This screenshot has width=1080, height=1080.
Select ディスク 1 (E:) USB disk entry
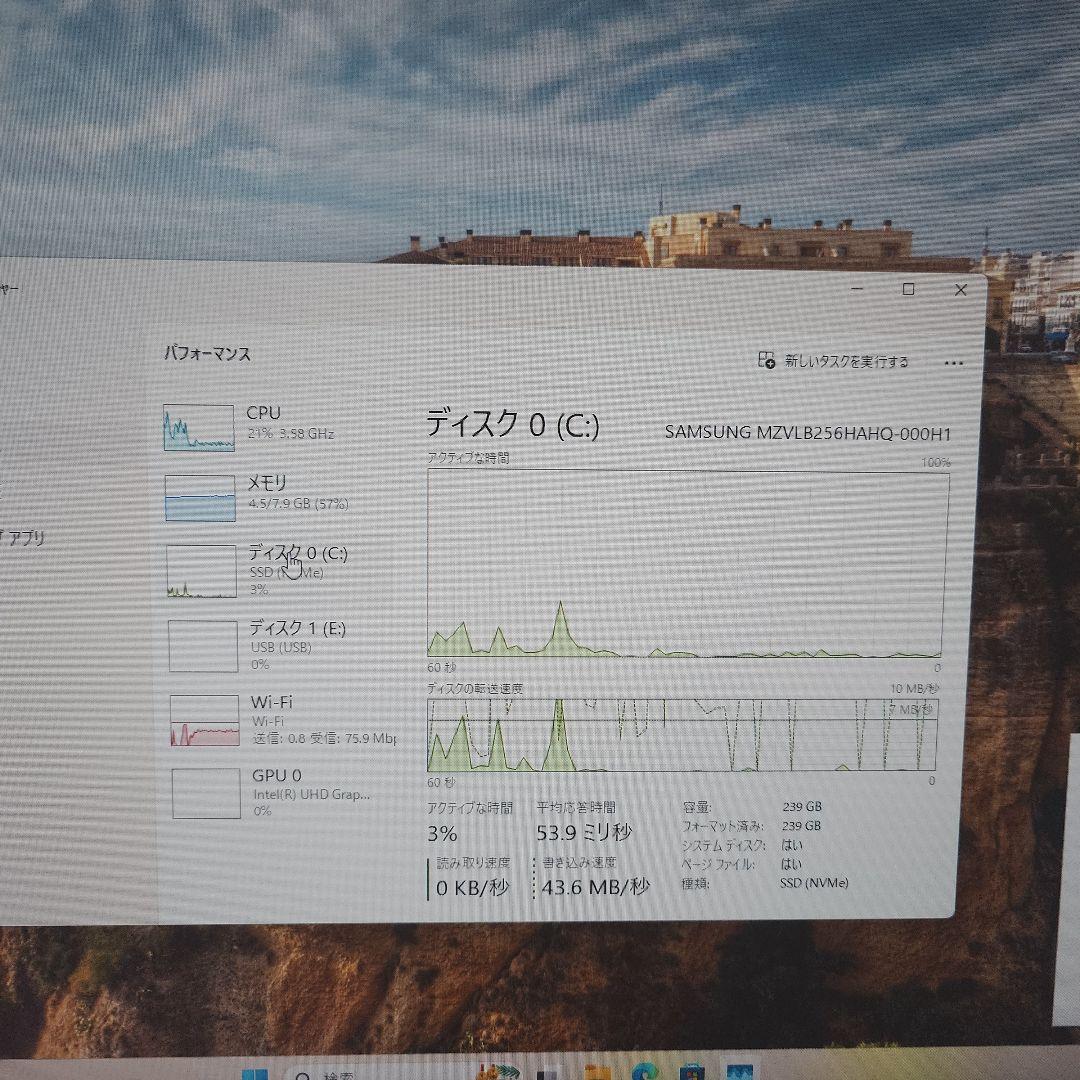click(x=297, y=630)
